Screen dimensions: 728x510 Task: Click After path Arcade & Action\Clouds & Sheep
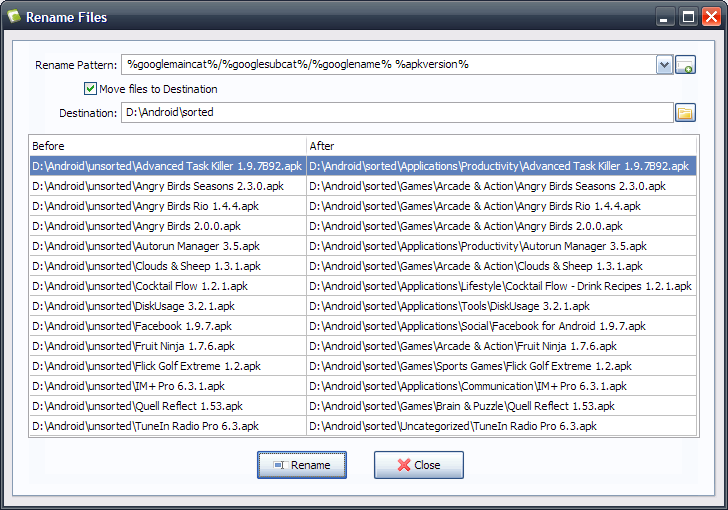coord(502,266)
